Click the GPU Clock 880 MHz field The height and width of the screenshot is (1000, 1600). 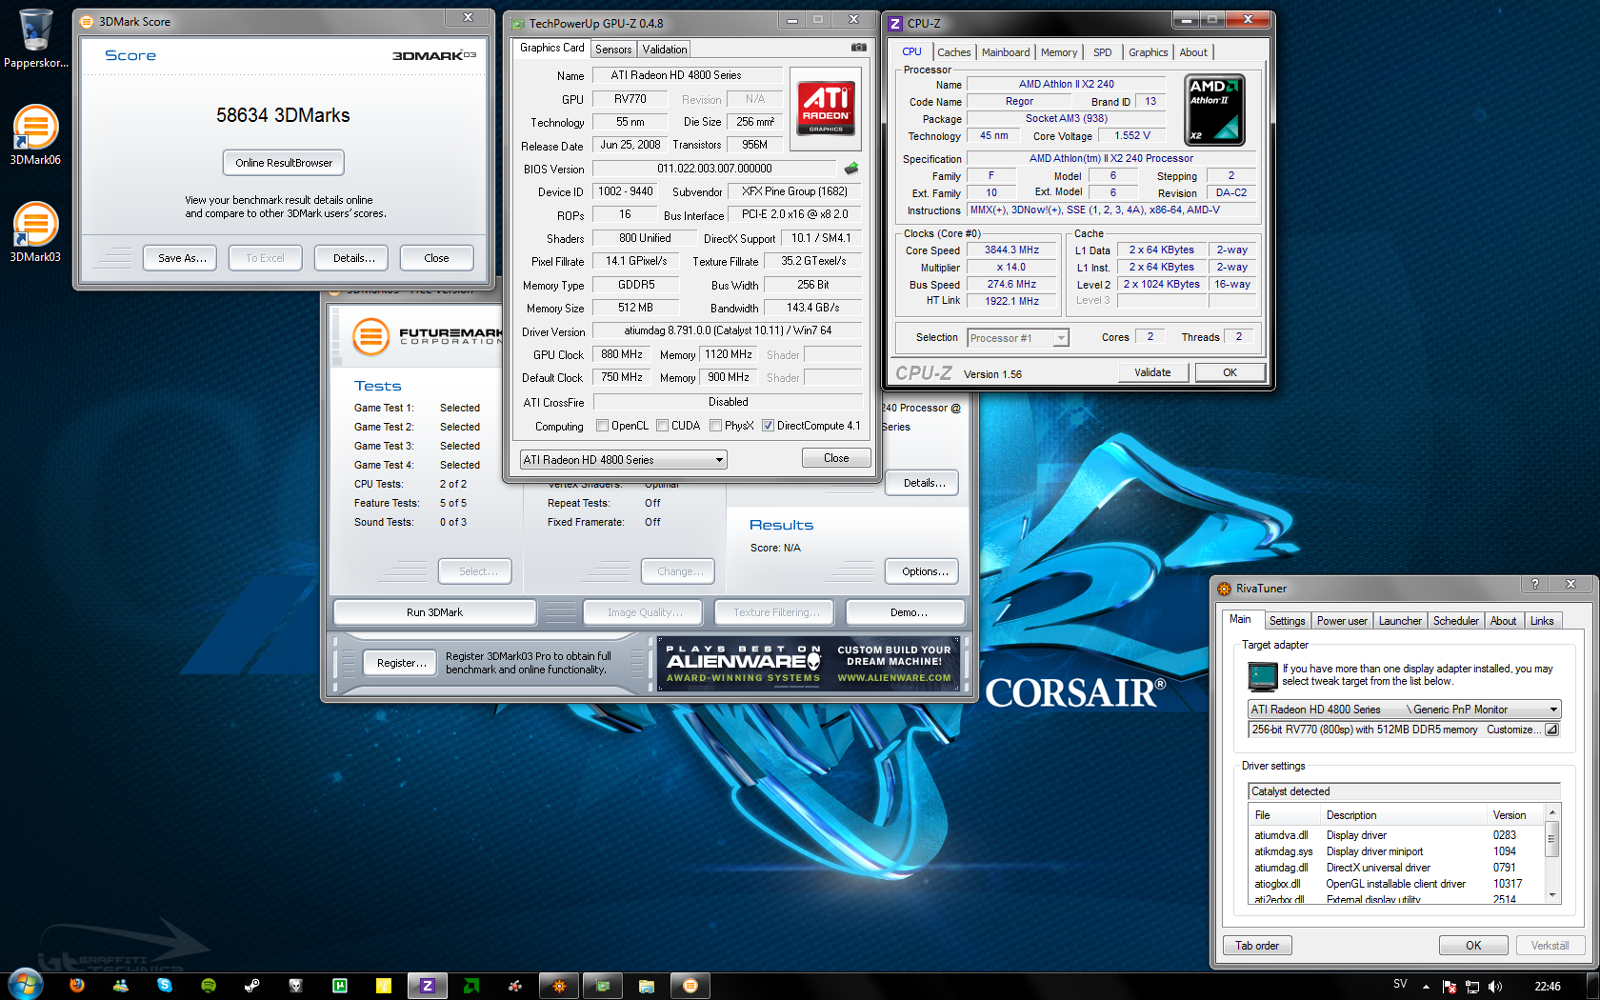(x=622, y=354)
